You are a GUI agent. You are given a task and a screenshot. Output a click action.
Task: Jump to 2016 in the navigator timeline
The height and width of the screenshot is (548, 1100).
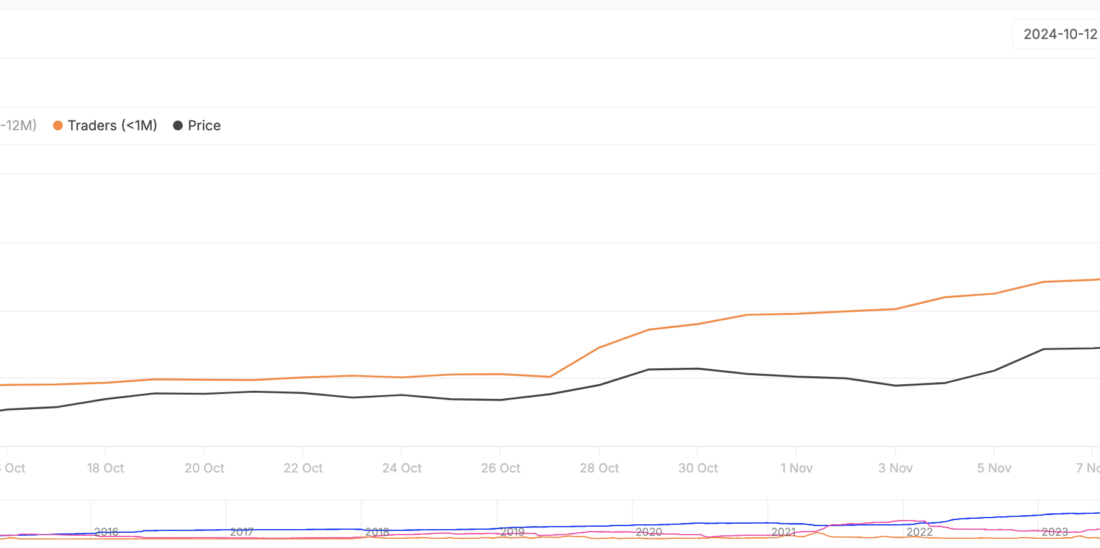coord(106,532)
